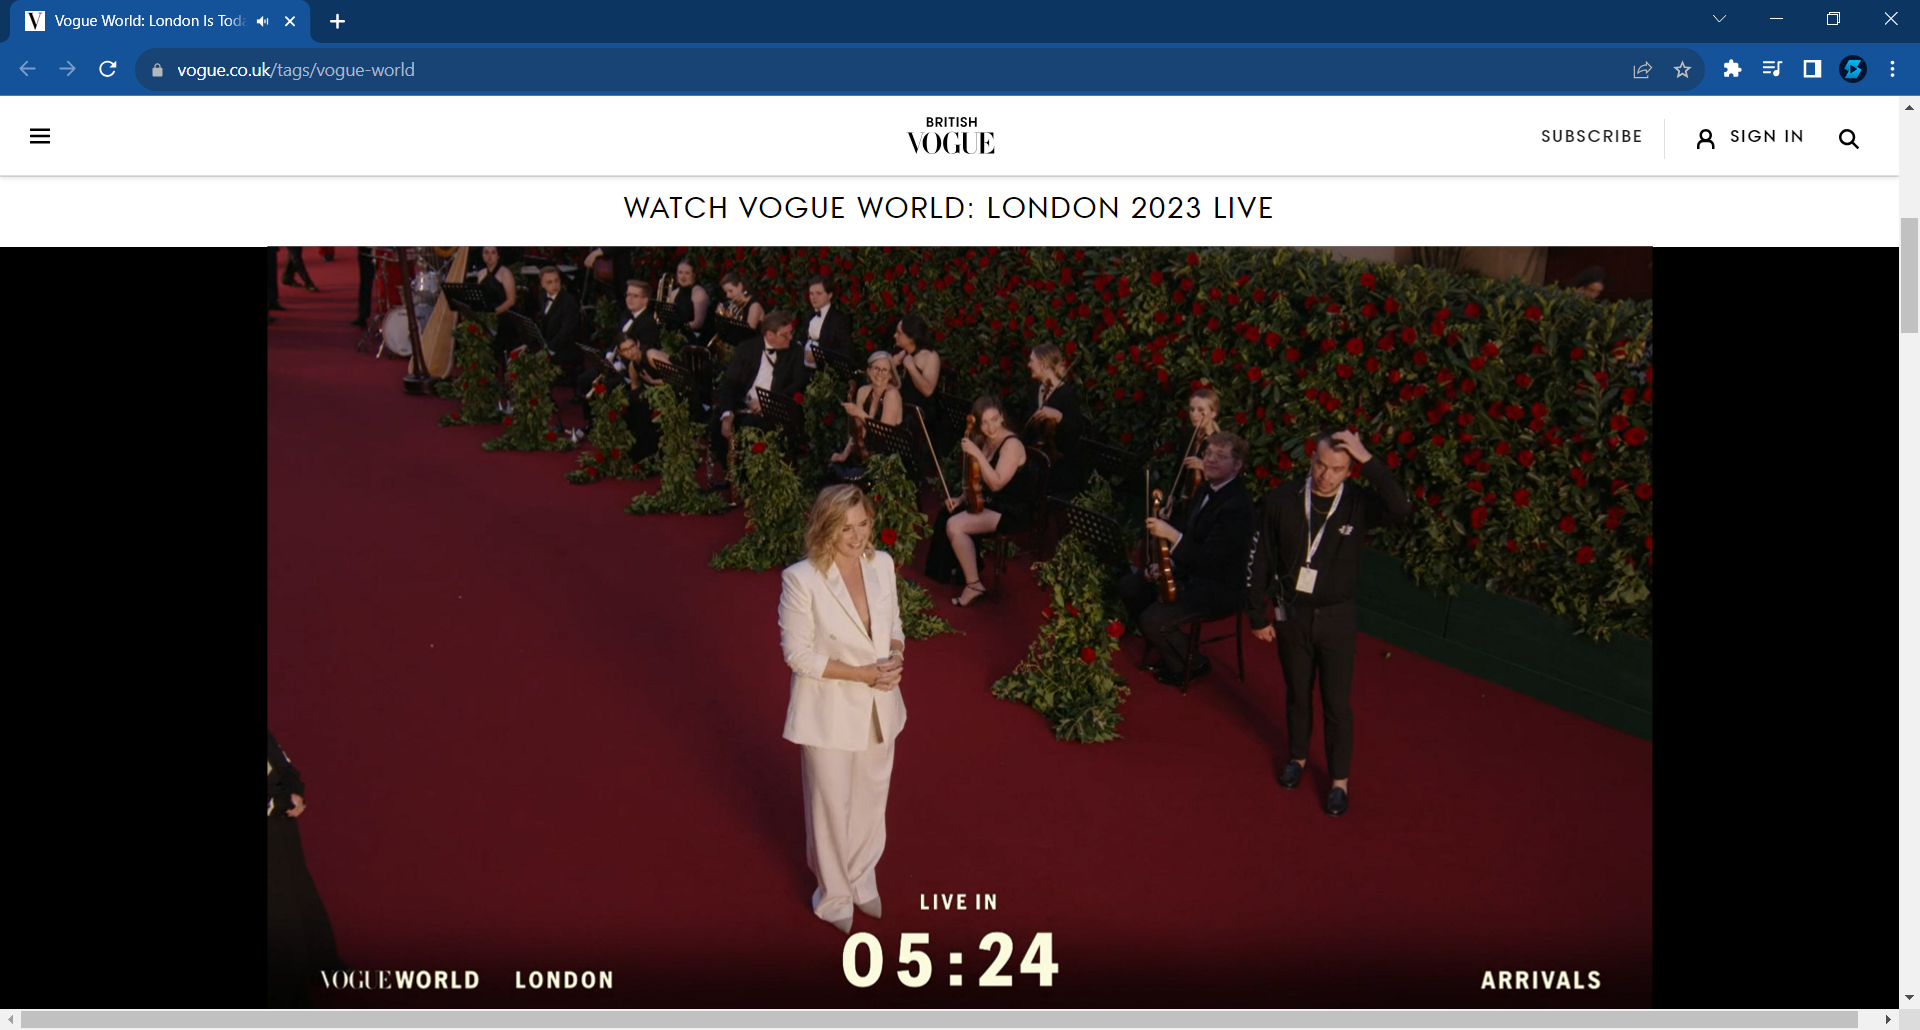
Task: Mute the tab via speaker icon
Action: point(263,21)
